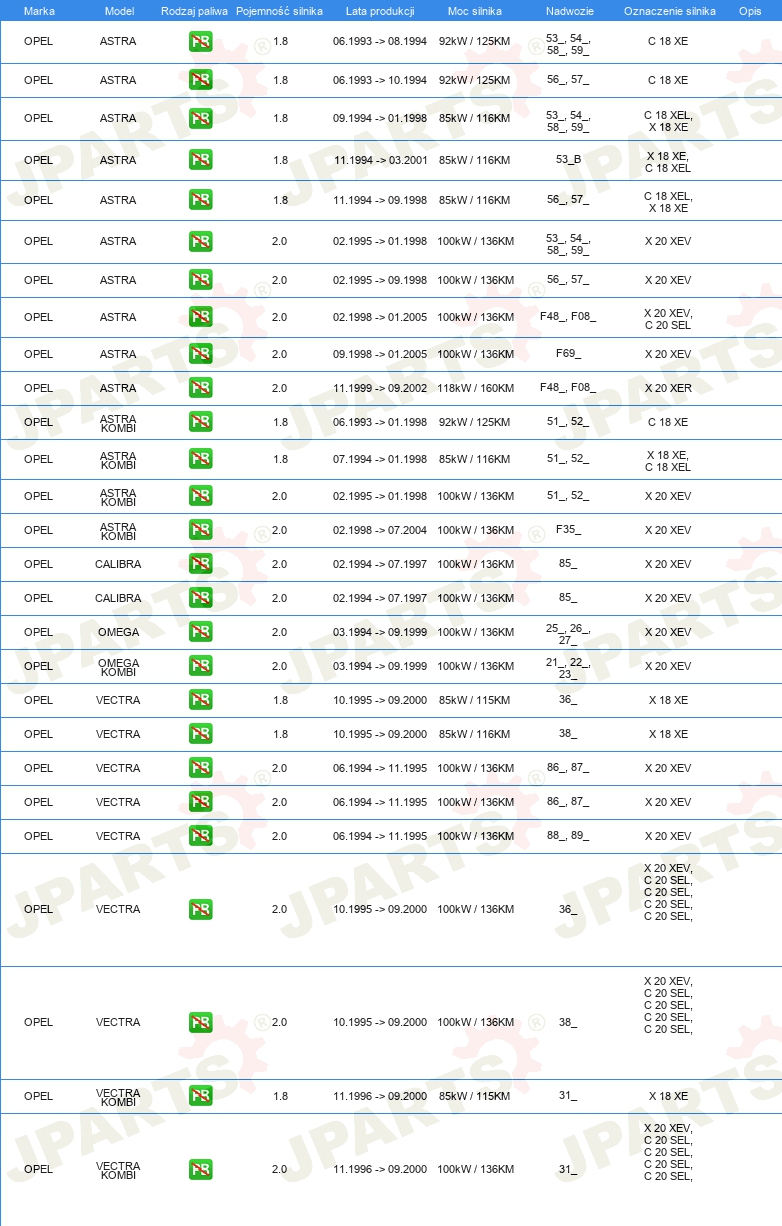
Task: Click fuel icon in Astra Kombi 06.1993 -> 01.1998 row
Action: 200,422
